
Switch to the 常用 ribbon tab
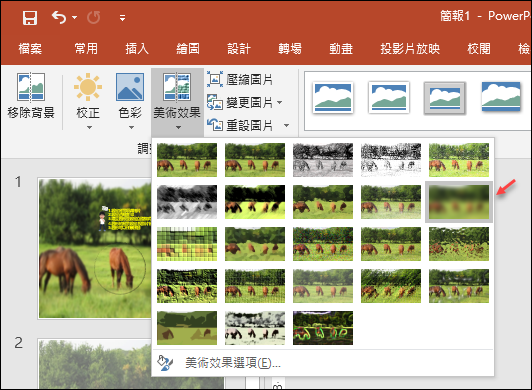[86, 49]
